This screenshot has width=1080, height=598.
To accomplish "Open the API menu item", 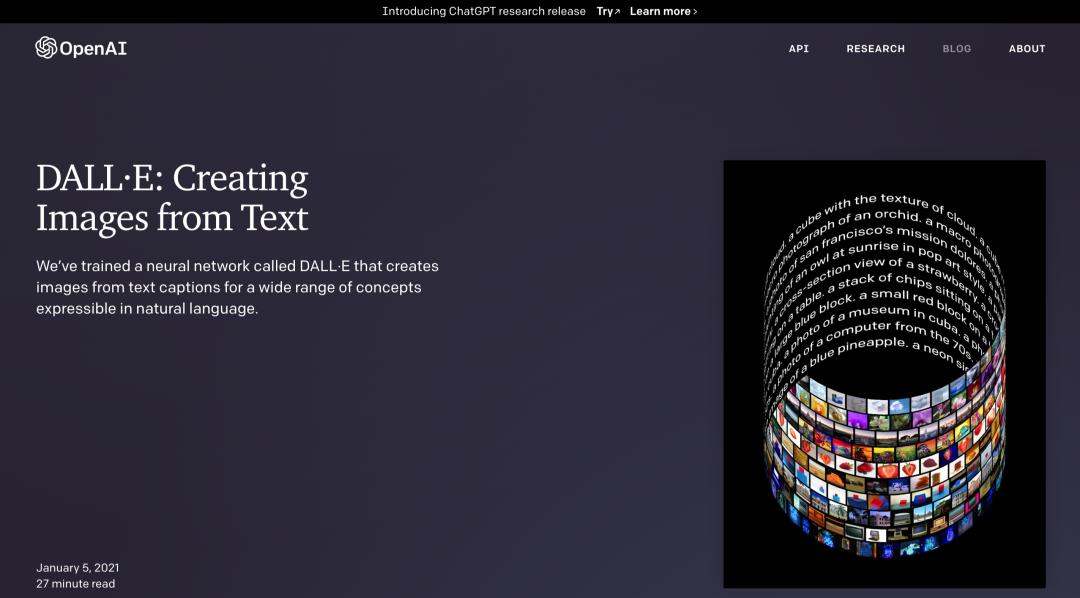I will click(798, 49).
